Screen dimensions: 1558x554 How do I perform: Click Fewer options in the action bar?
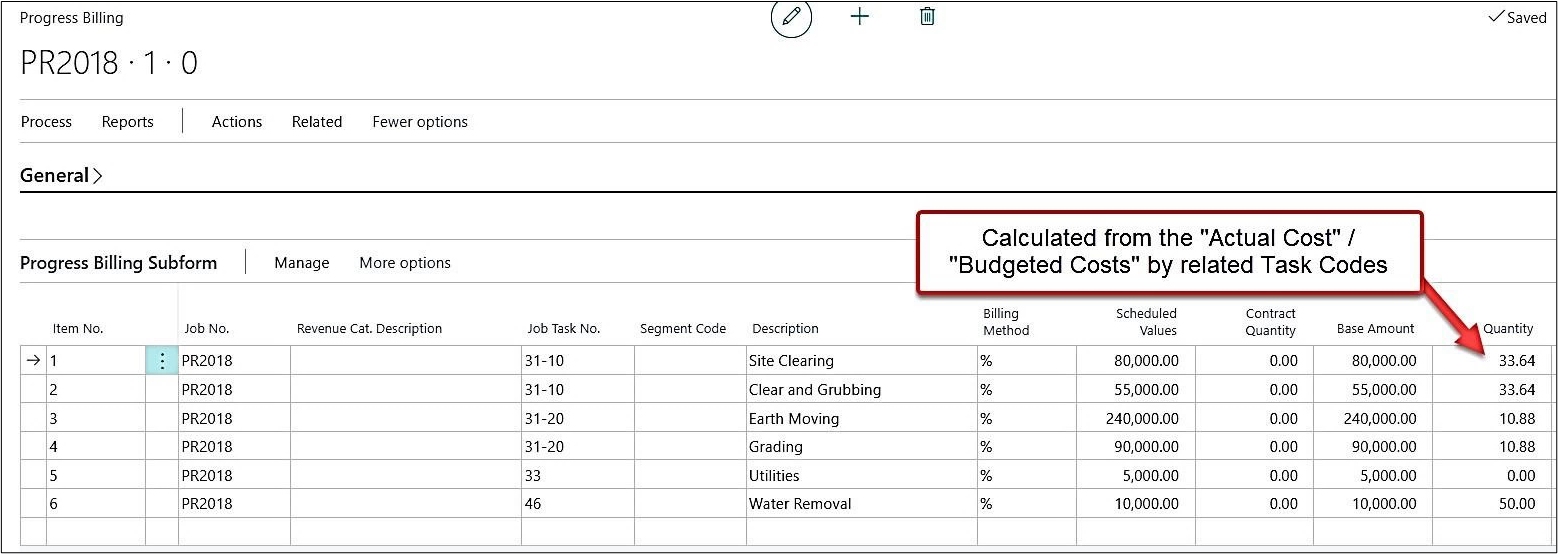click(420, 122)
